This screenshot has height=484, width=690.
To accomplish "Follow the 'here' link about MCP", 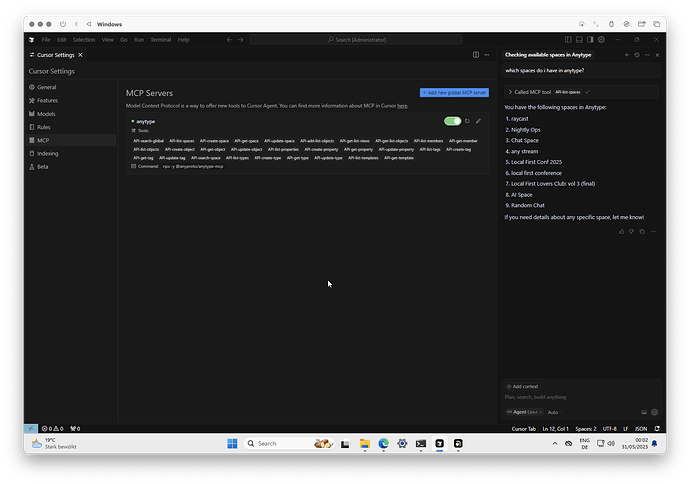I will tap(402, 106).
